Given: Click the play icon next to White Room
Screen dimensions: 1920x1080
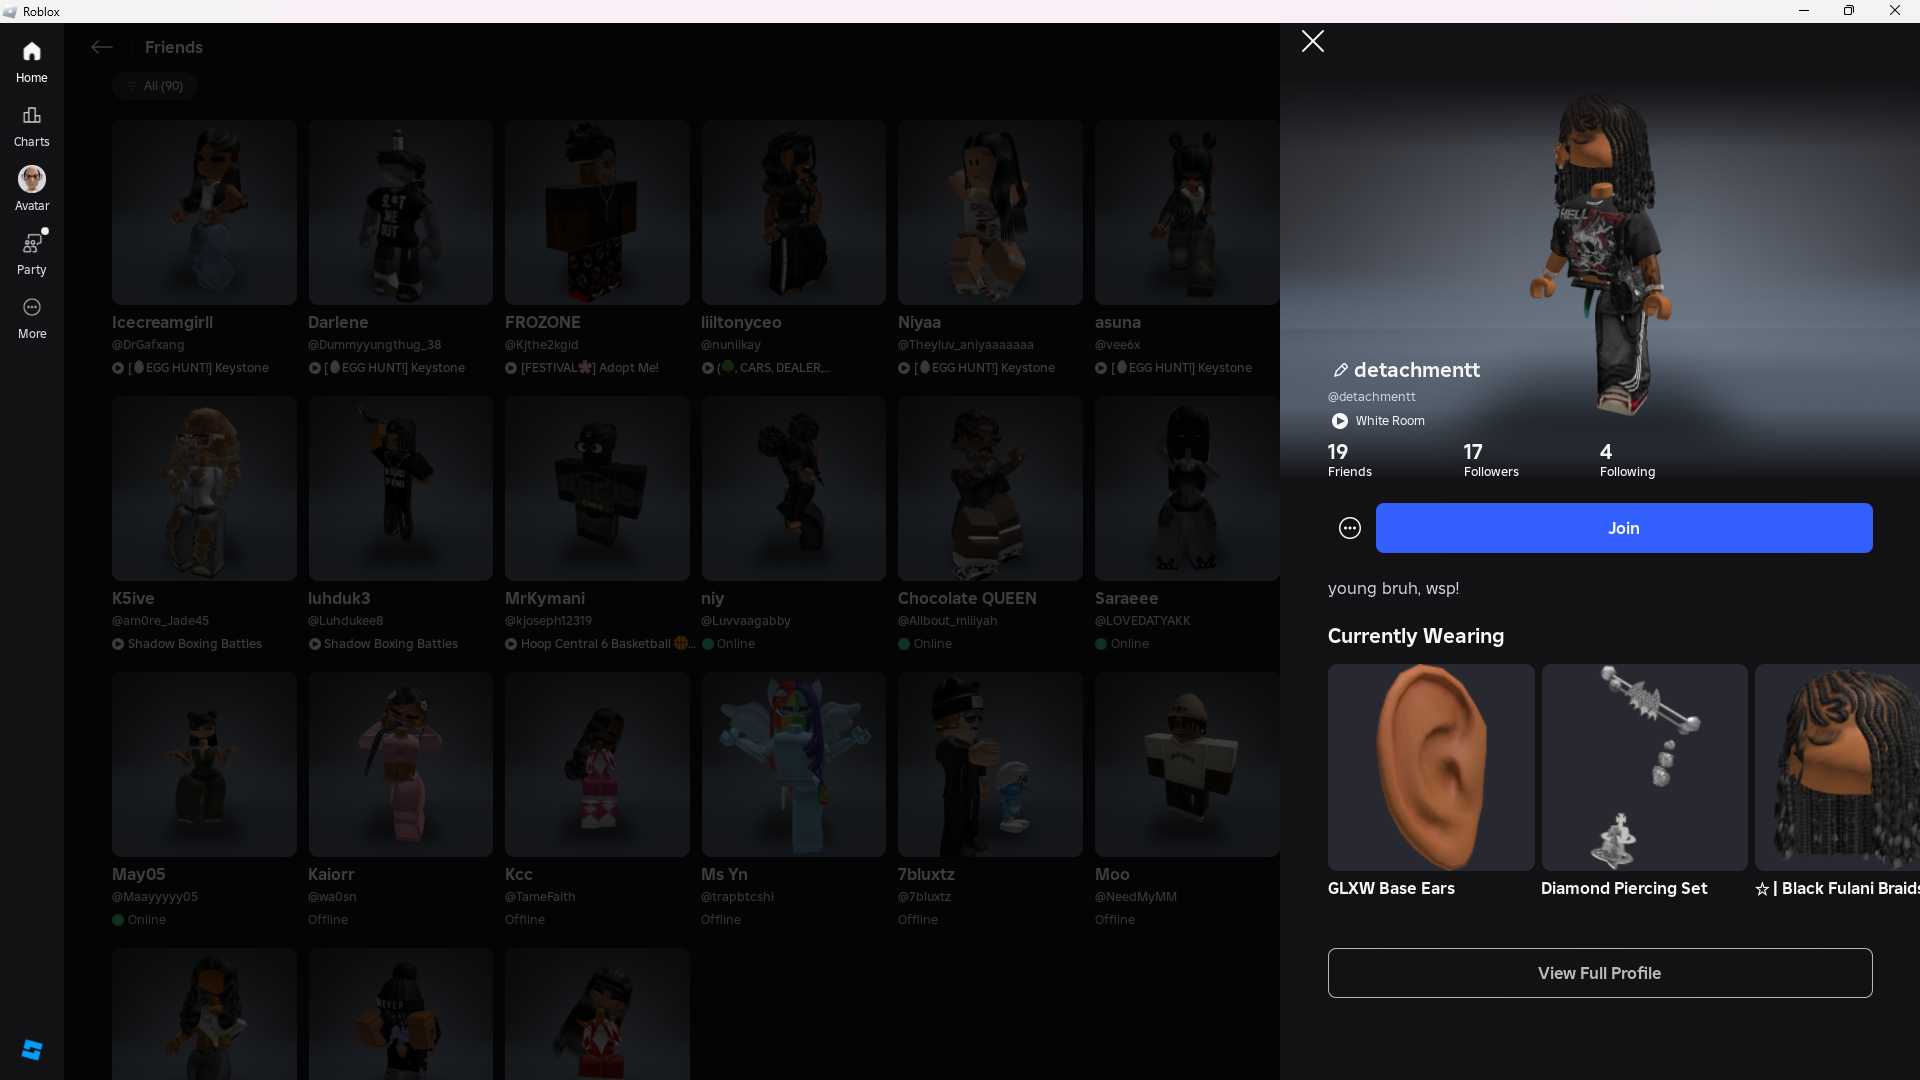Looking at the screenshot, I should point(1339,421).
